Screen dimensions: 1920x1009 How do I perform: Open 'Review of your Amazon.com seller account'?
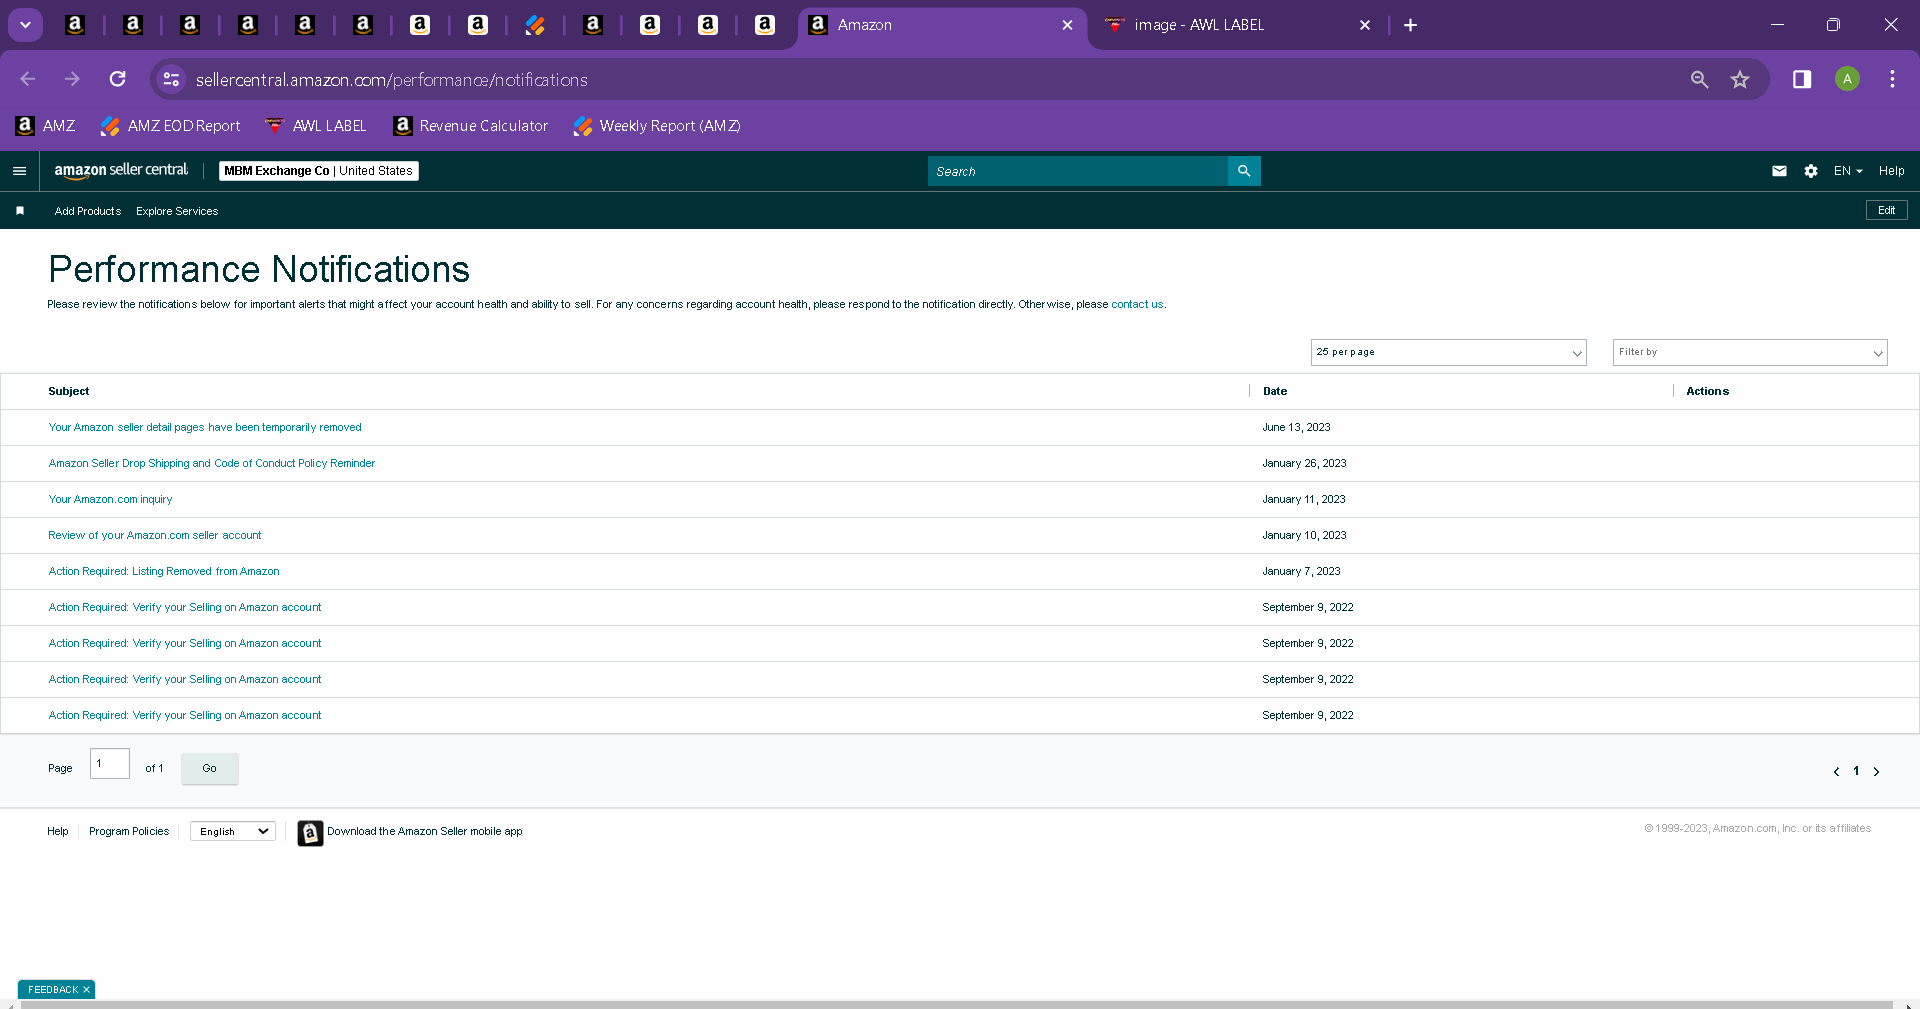point(155,535)
